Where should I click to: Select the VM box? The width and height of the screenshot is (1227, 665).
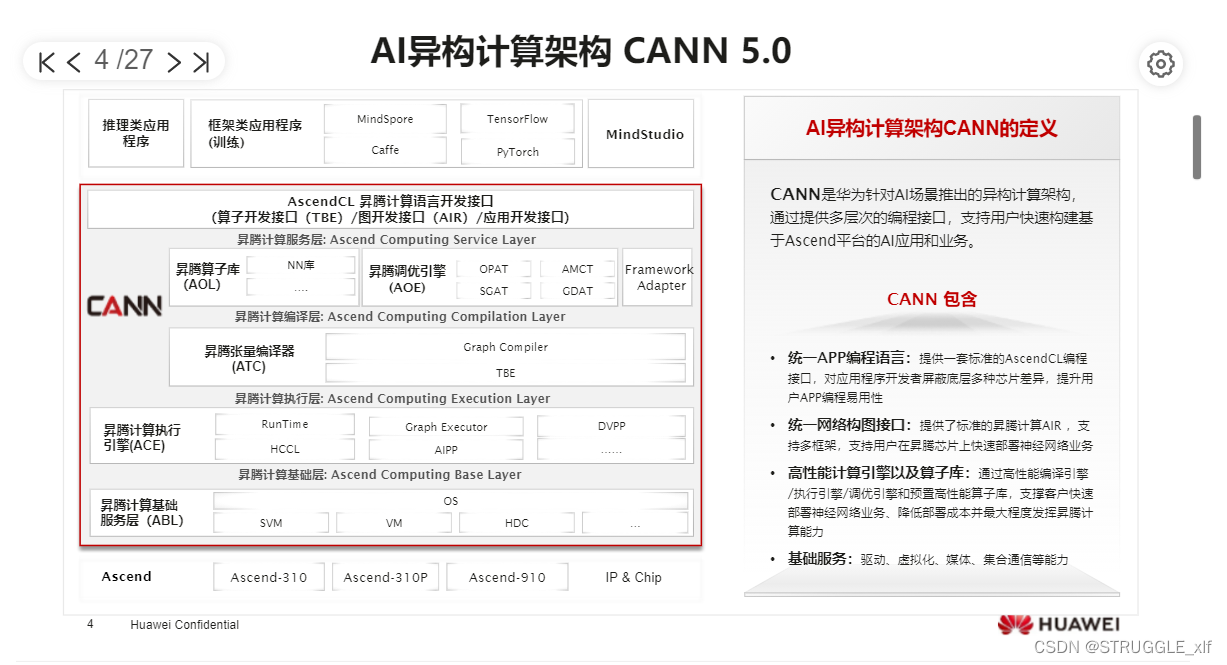coord(393,523)
